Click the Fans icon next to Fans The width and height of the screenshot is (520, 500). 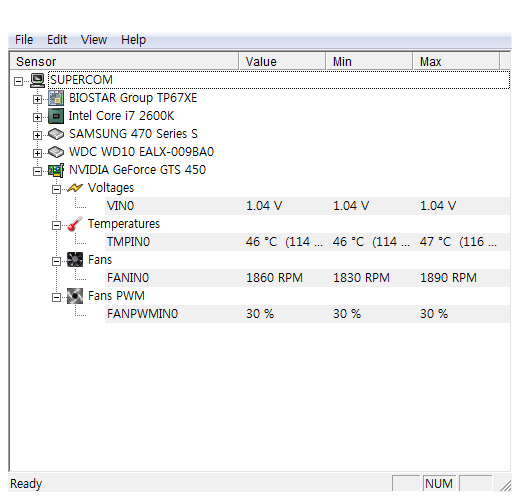coord(75,260)
